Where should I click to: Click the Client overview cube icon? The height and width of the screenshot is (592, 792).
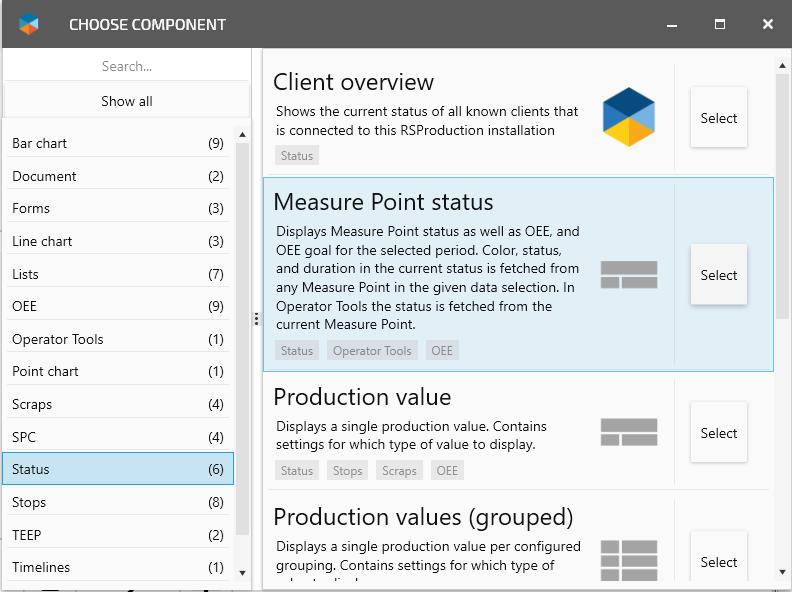click(629, 117)
